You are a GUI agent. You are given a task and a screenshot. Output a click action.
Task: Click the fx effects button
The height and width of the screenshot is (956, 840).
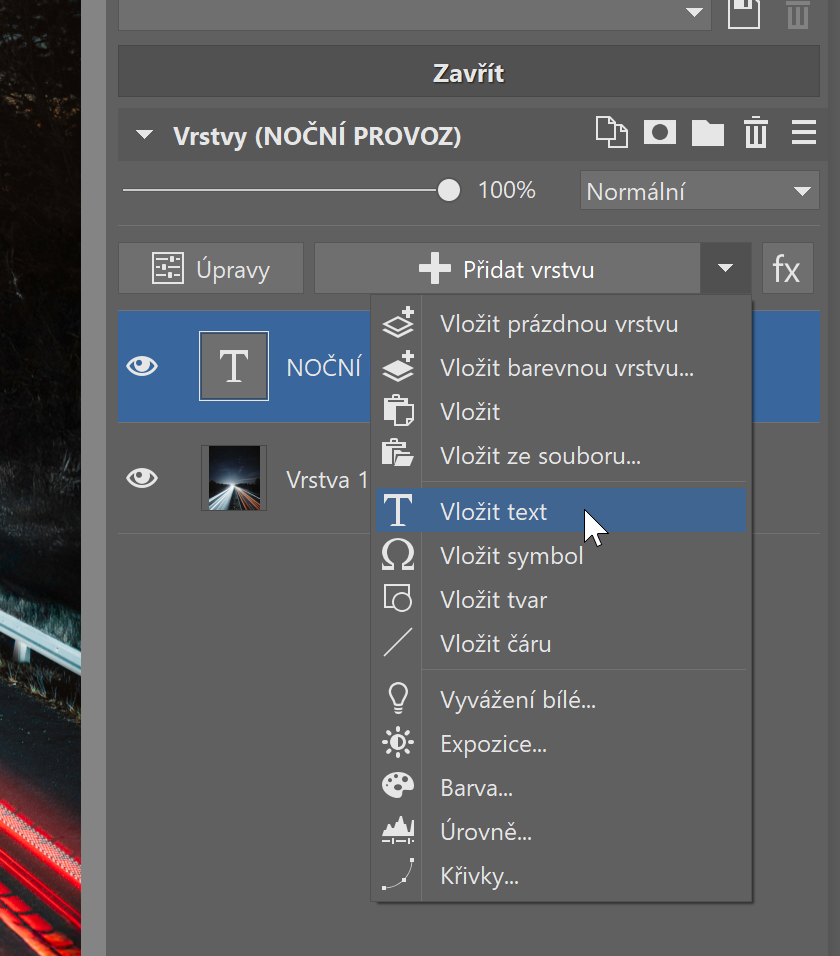787,269
